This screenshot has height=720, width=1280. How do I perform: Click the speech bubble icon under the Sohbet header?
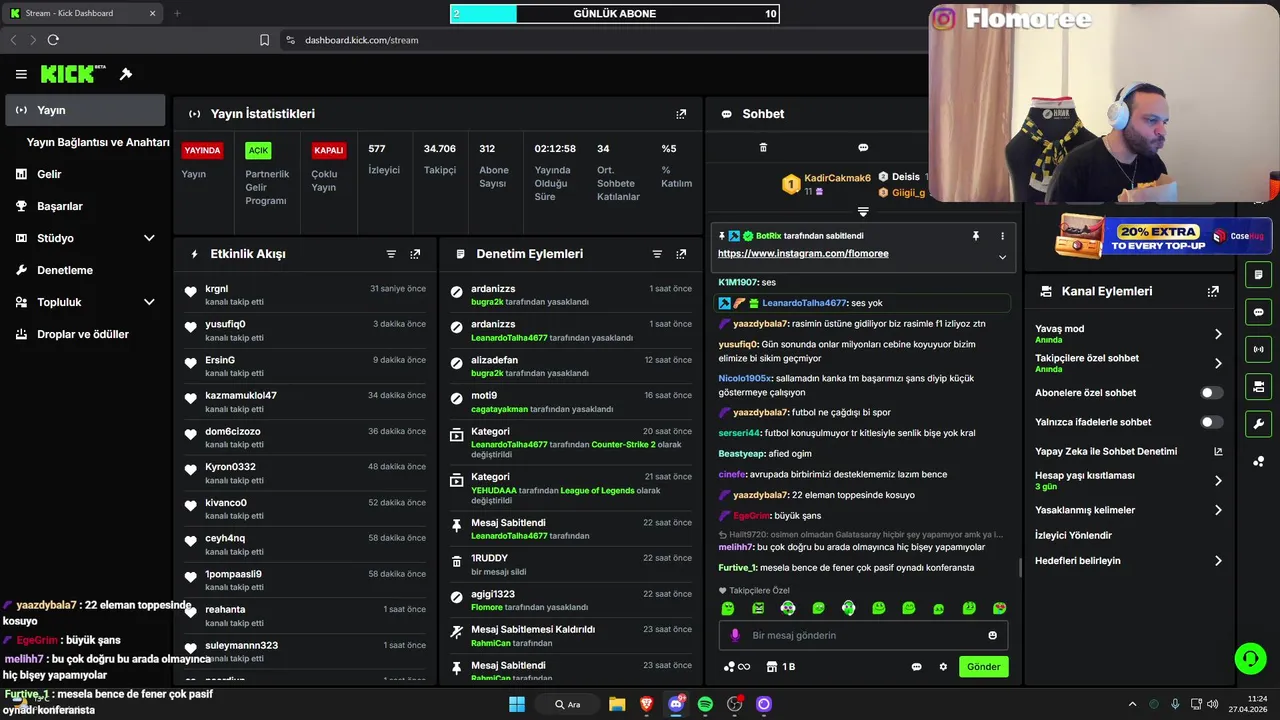point(863,148)
